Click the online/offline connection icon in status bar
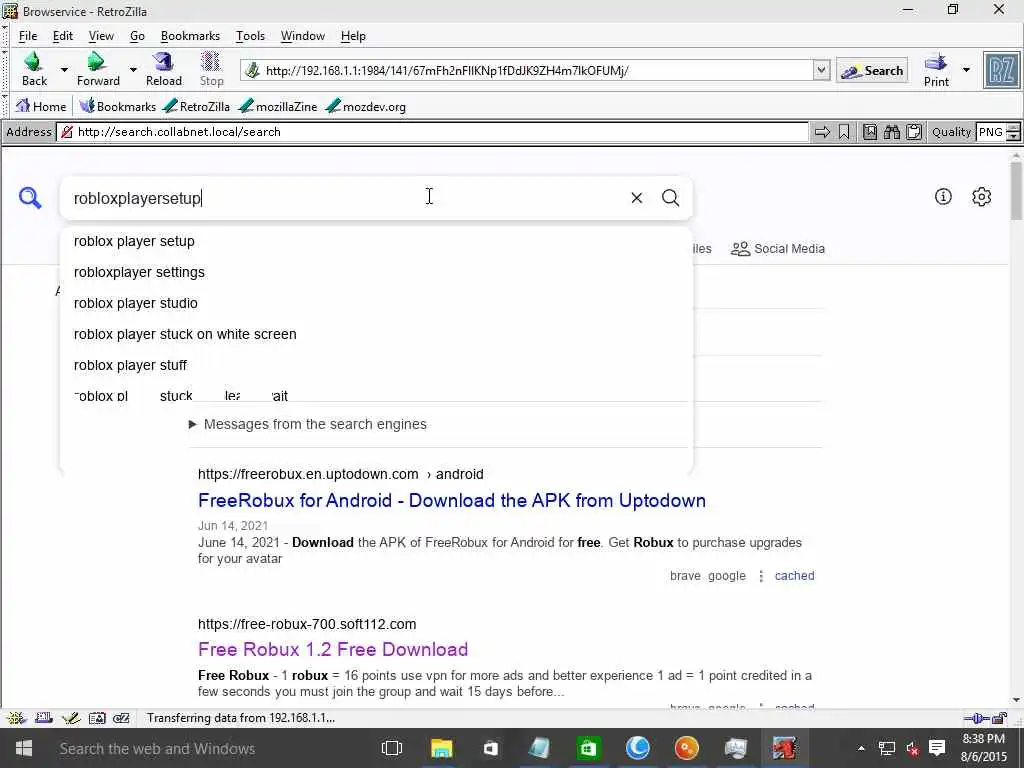The width and height of the screenshot is (1024, 768). coord(976,718)
